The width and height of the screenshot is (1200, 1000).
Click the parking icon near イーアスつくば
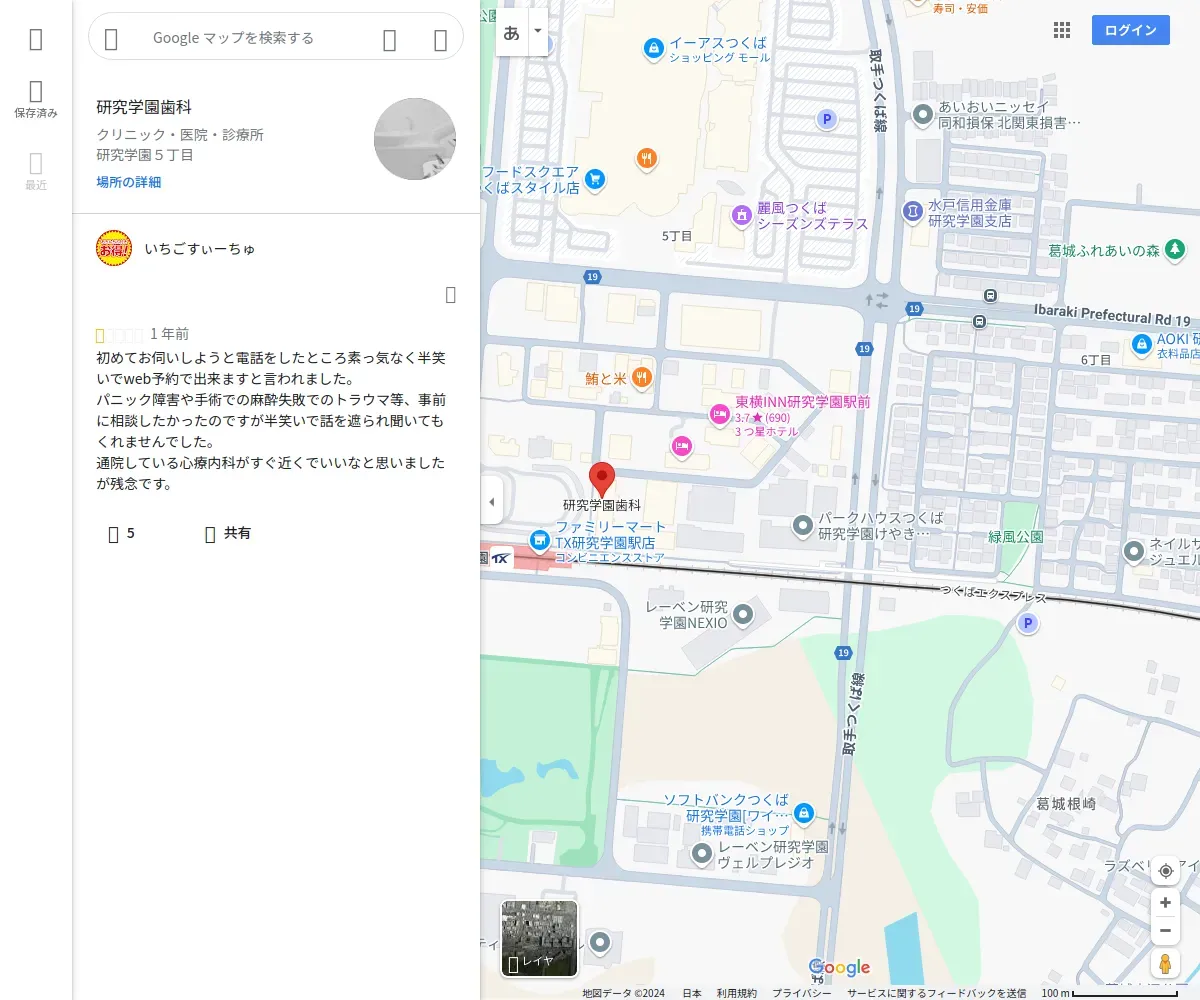coord(826,120)
